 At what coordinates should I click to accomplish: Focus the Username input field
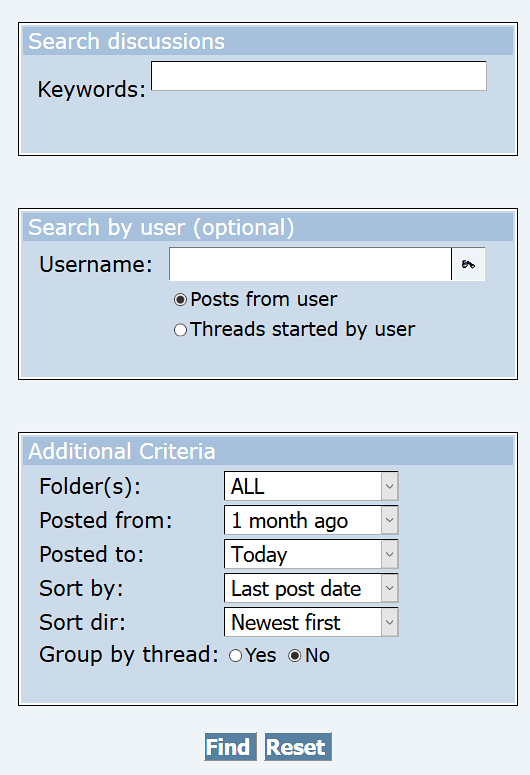point(310,264)
